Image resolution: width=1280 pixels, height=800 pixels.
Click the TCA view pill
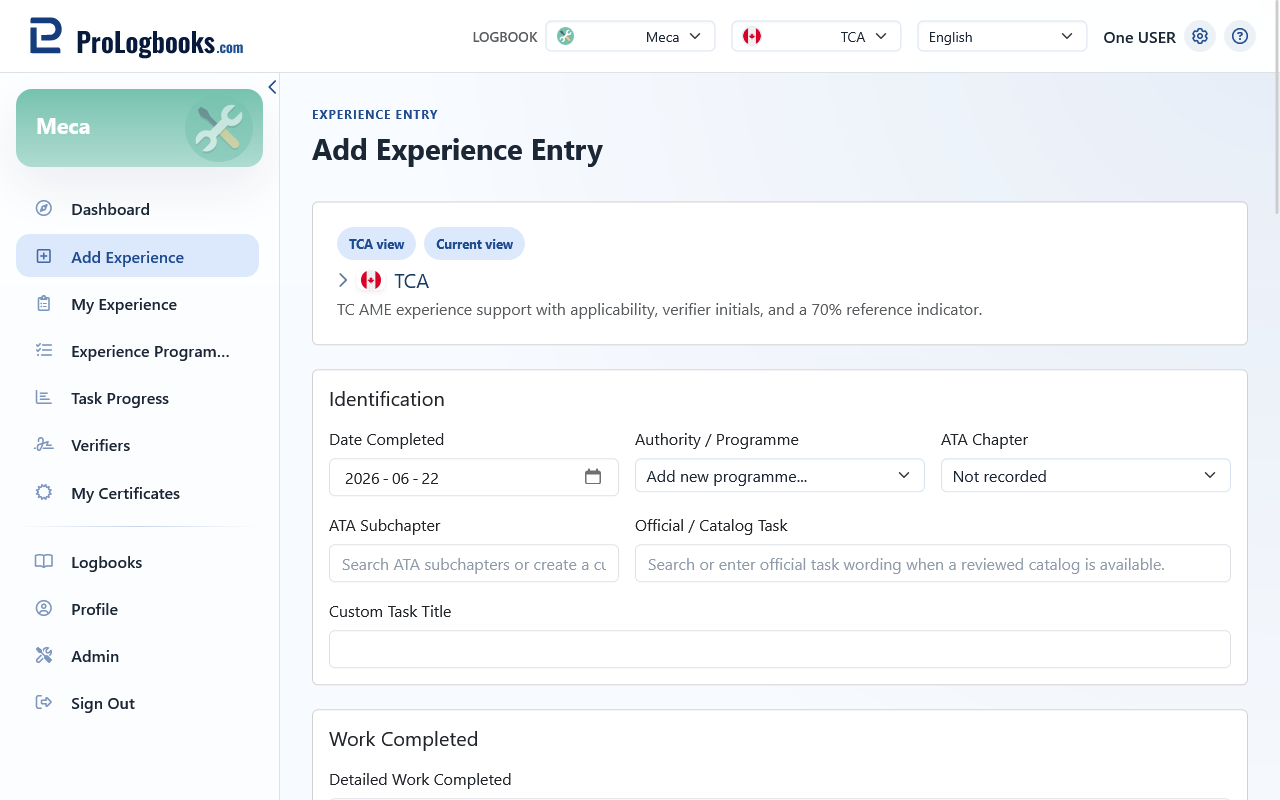(x=376, y=244)
